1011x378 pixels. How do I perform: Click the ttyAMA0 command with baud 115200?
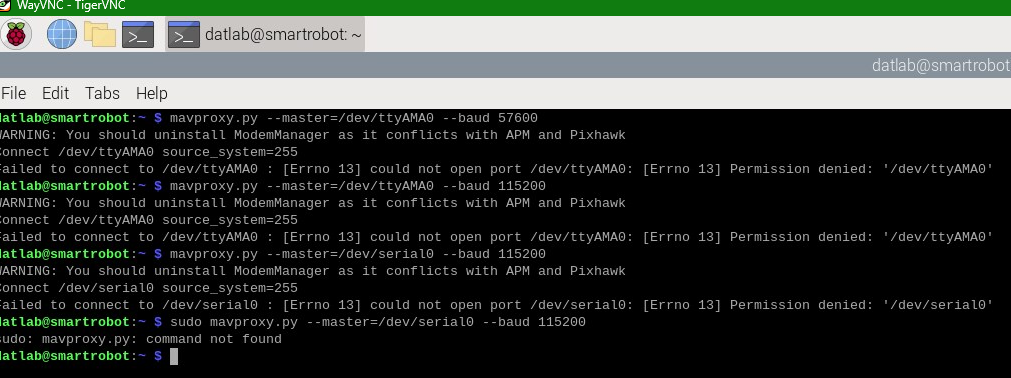(x=357, y=186)
